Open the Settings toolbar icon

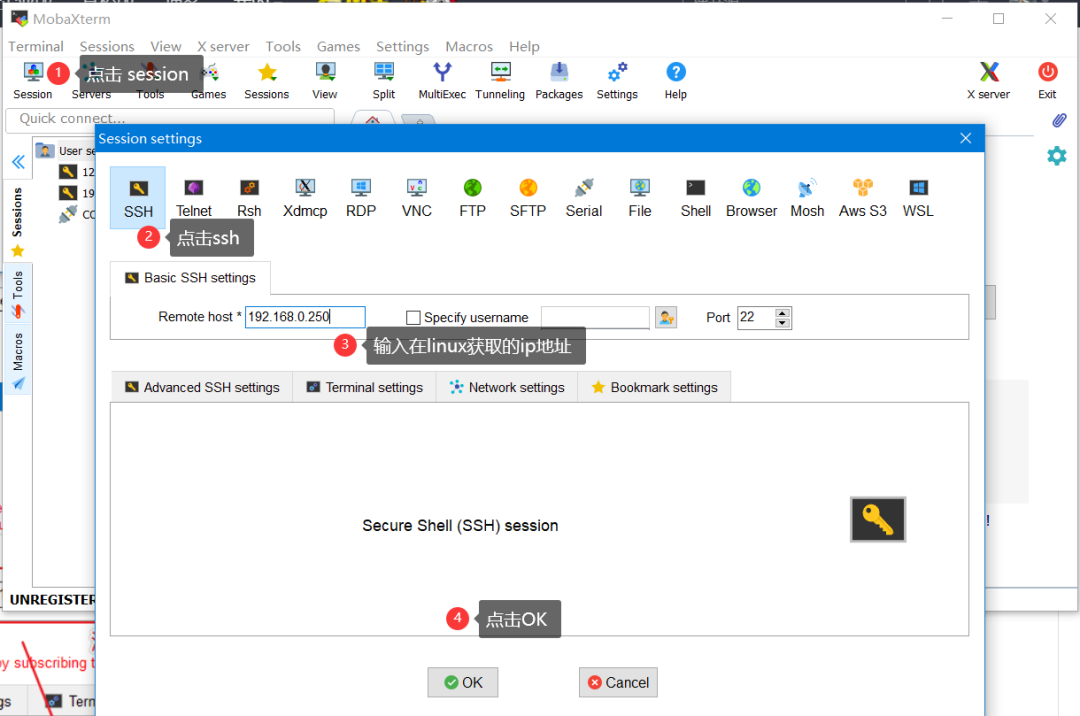[x=617, y=81]
